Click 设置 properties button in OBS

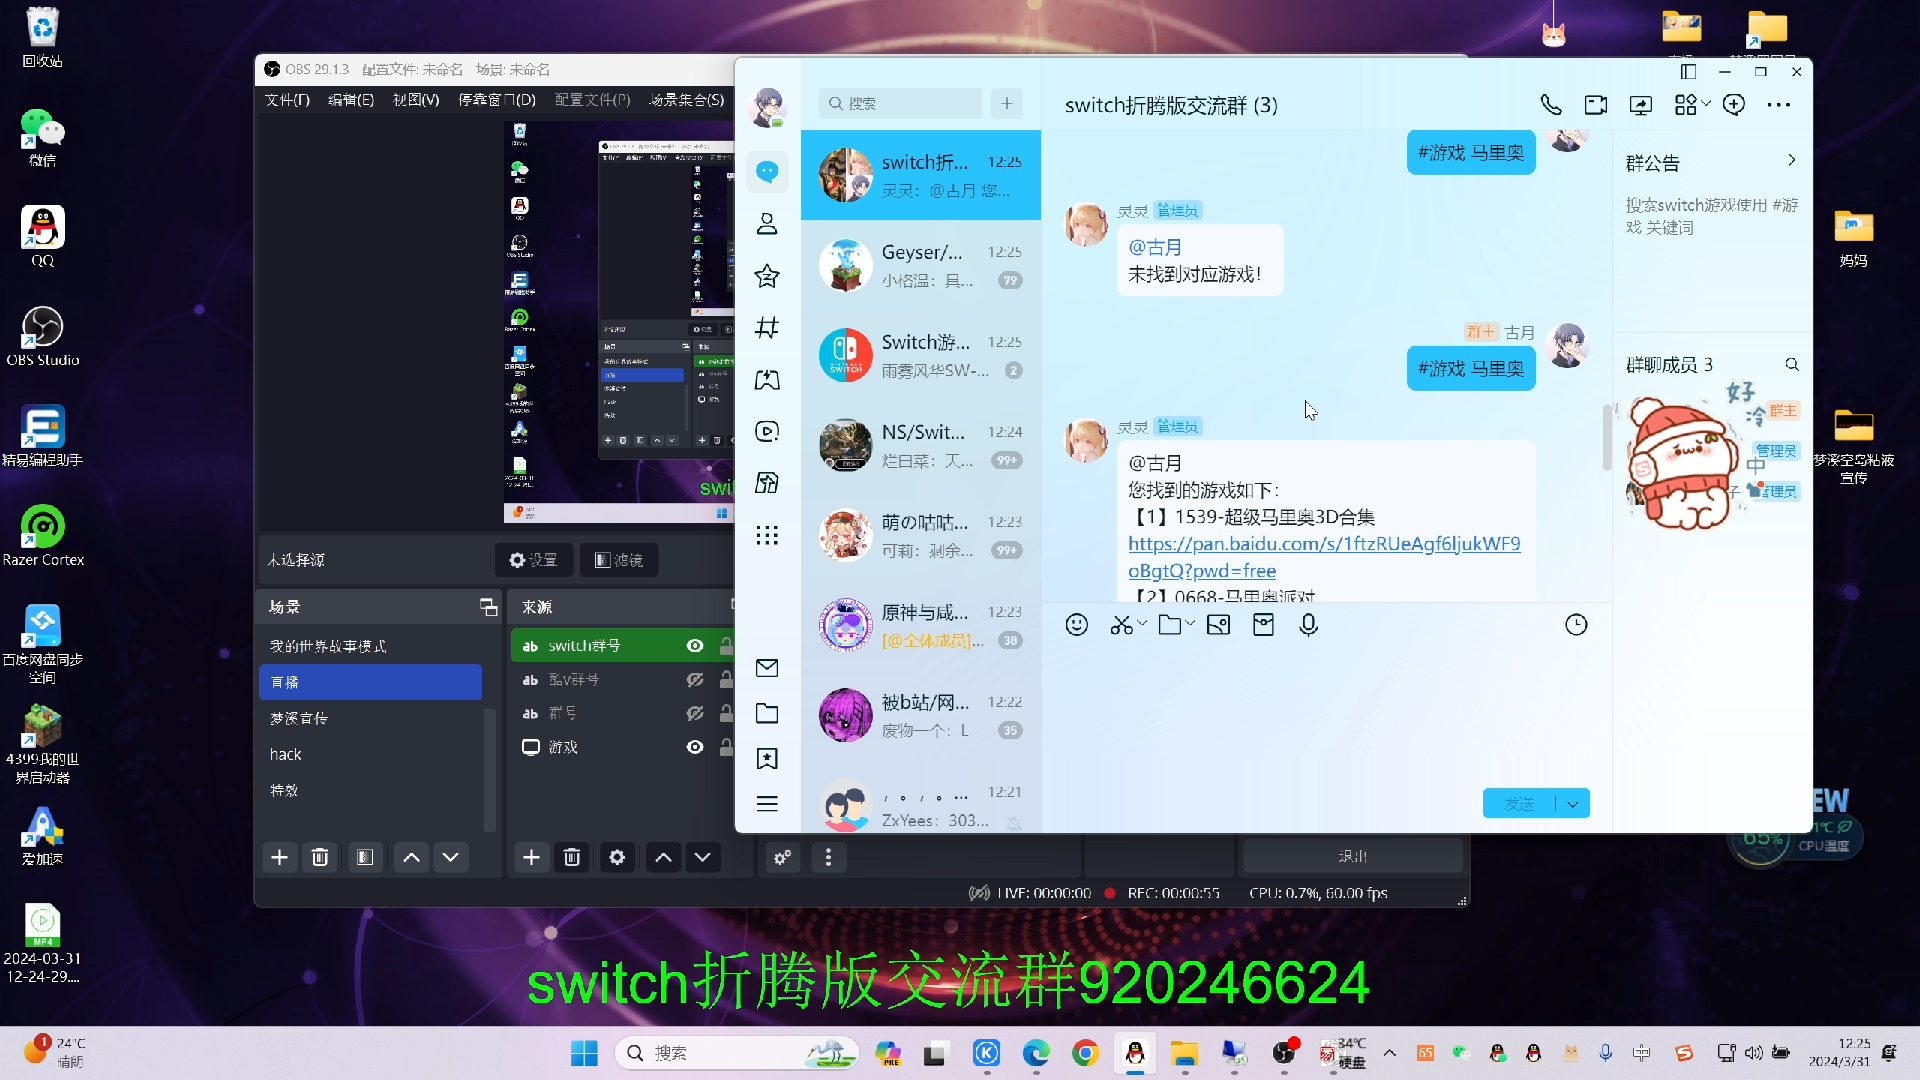point(534,560)
